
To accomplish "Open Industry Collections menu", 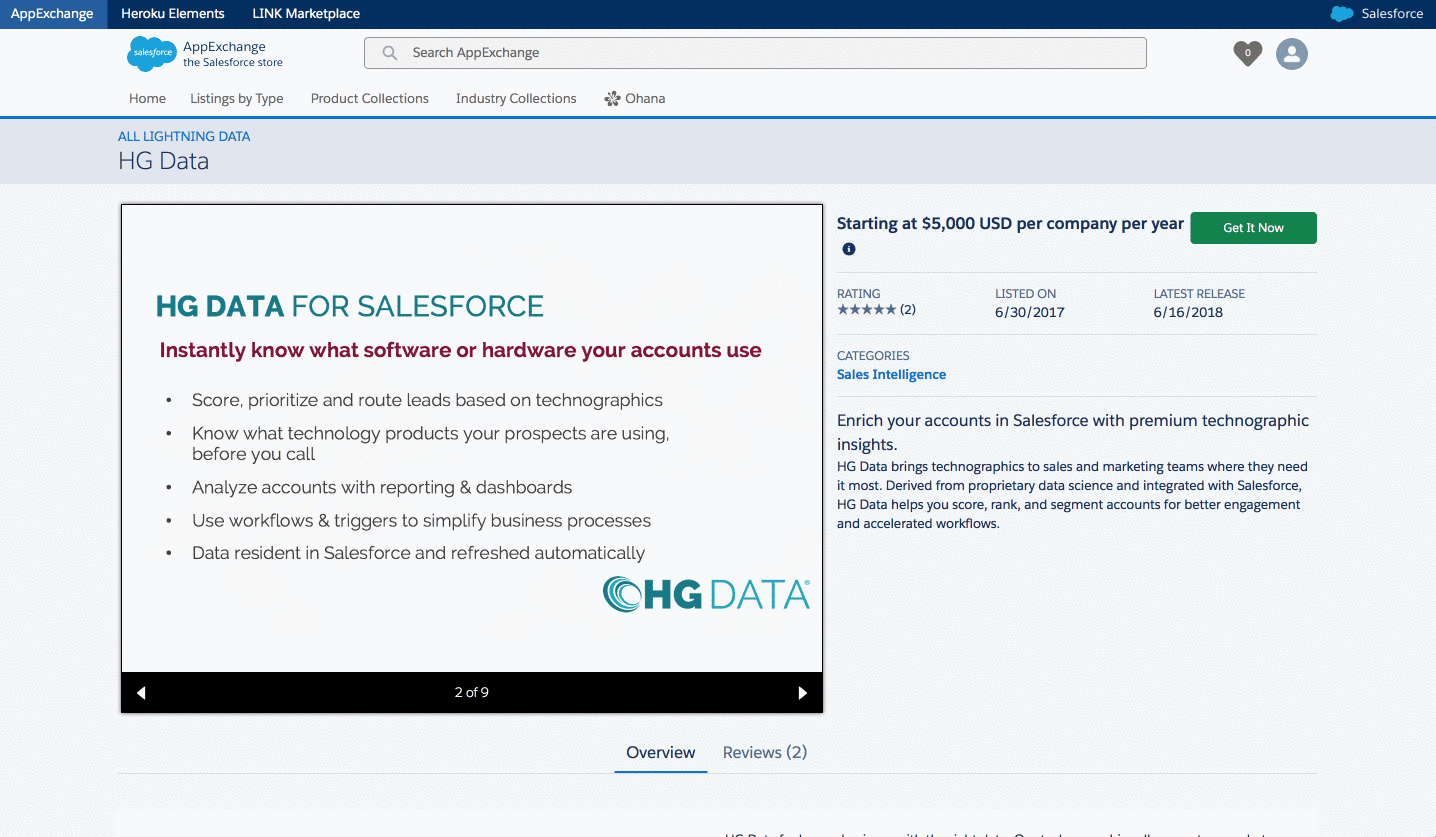I will click(516, 99).
